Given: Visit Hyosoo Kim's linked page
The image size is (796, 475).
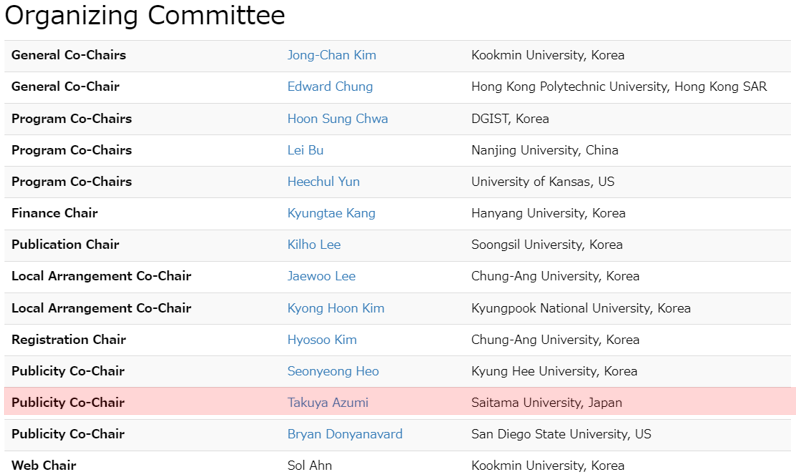Looking at the screenshot, I should pos(322,340).
